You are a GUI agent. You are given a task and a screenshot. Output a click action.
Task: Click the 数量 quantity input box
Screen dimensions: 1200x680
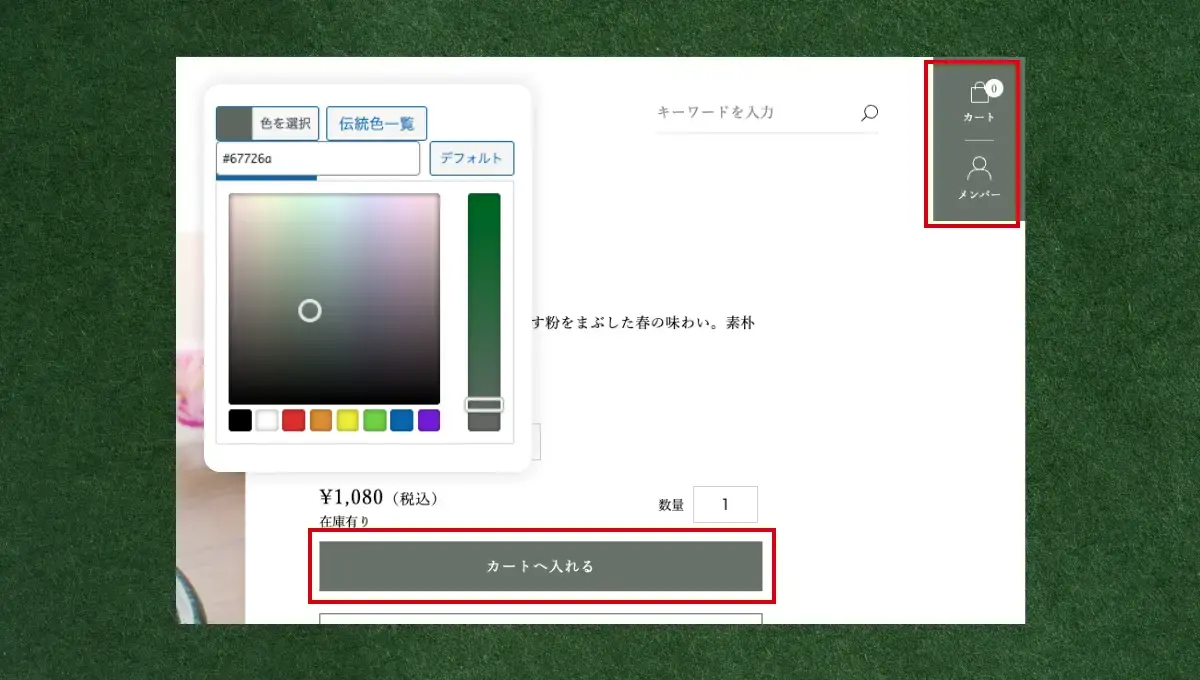(x=725, y=505)
